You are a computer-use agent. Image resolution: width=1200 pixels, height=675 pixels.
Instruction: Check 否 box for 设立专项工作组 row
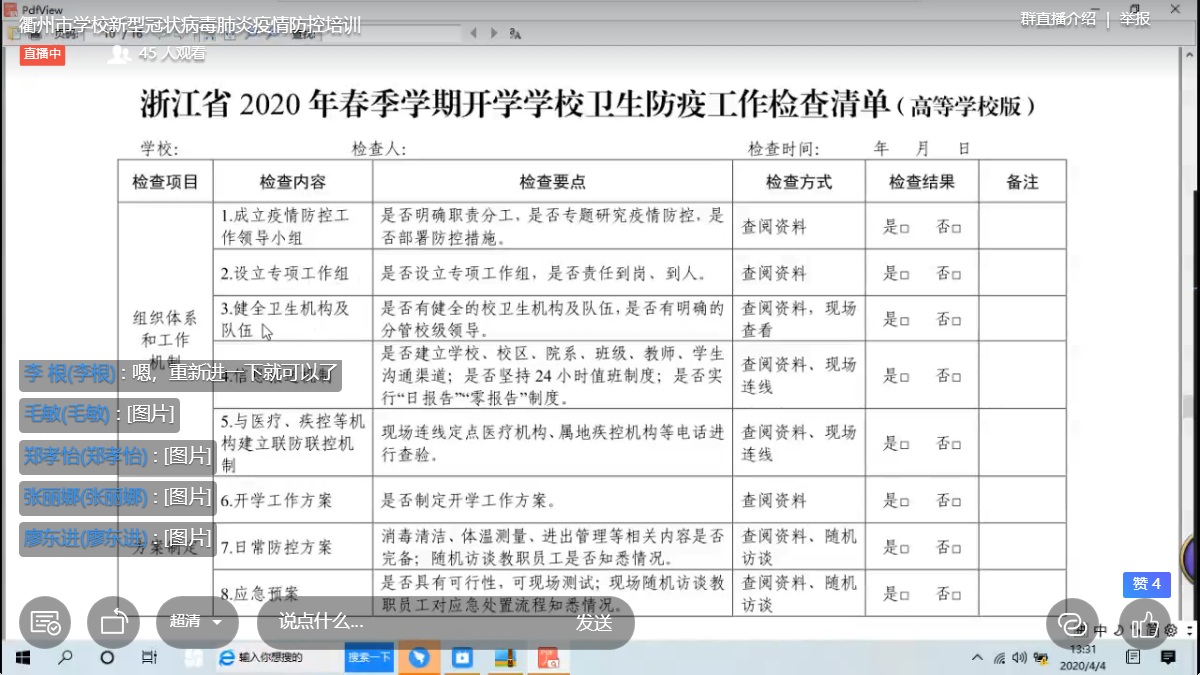(956, 274)
